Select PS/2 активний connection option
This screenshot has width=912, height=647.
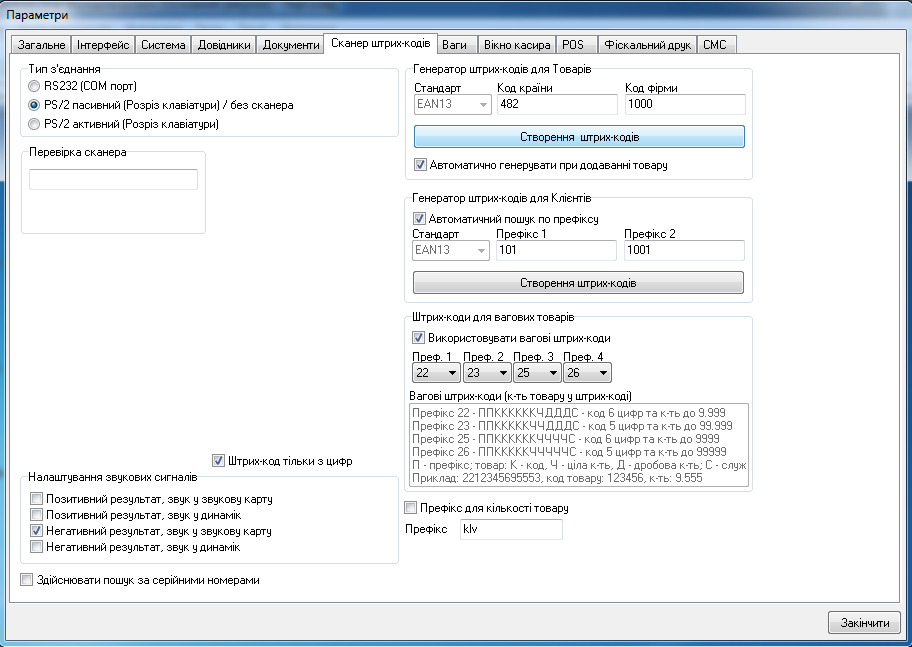click(36, 124)
